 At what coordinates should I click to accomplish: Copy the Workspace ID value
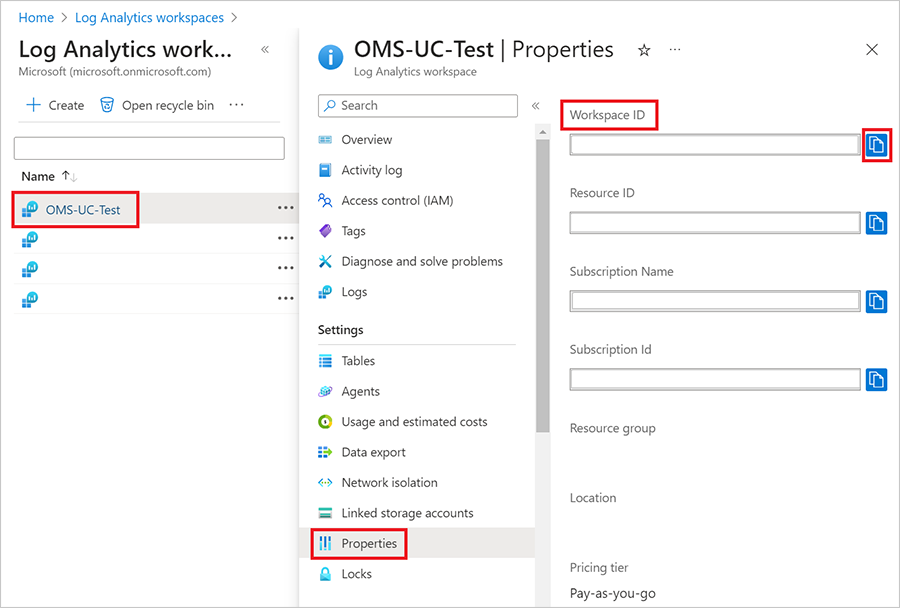pos(876,145)
